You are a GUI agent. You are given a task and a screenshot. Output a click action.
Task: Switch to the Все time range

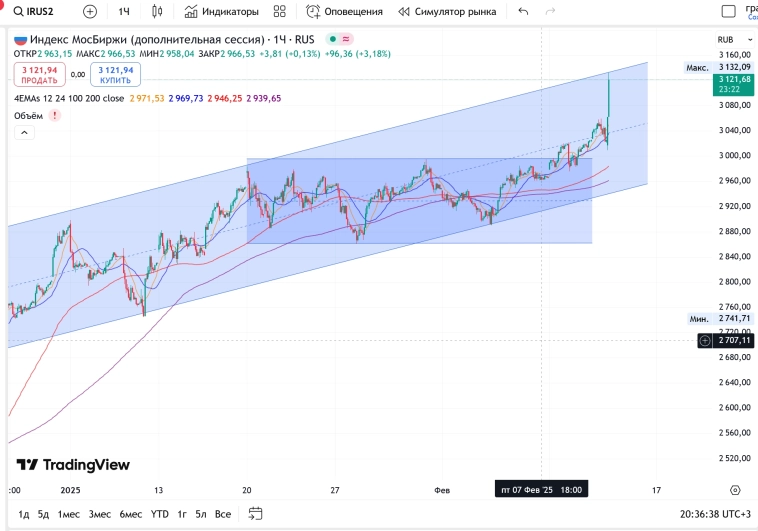pos(223,514)
